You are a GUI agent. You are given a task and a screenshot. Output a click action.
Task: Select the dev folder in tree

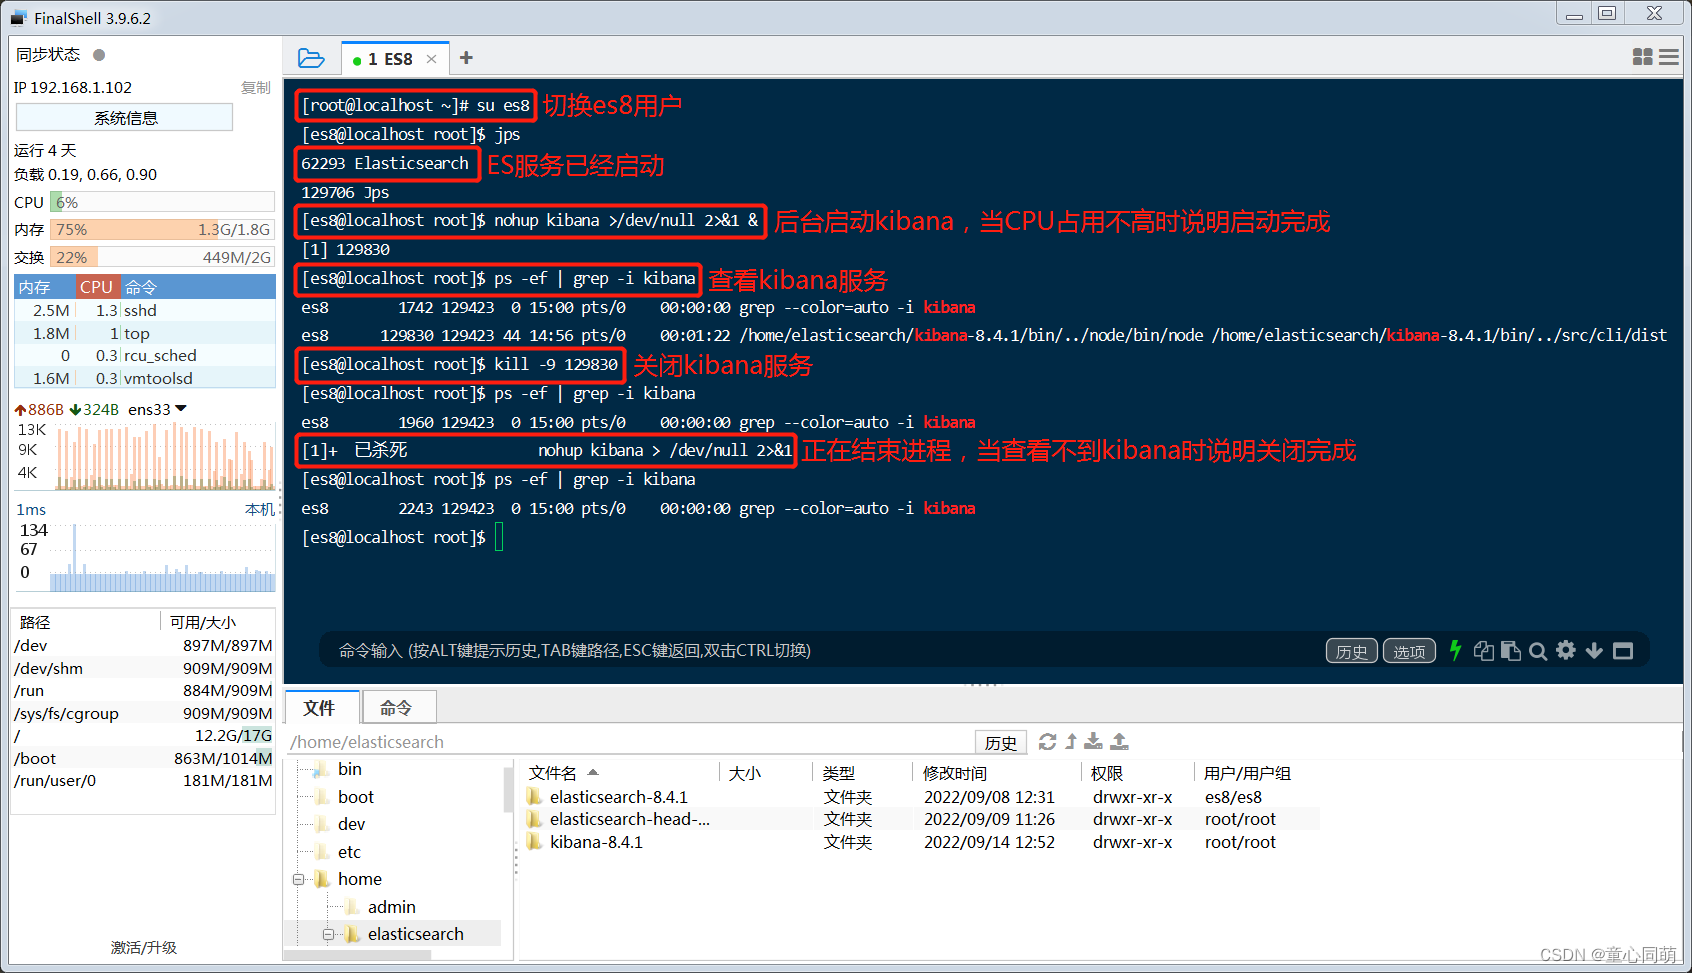point(351,824)
